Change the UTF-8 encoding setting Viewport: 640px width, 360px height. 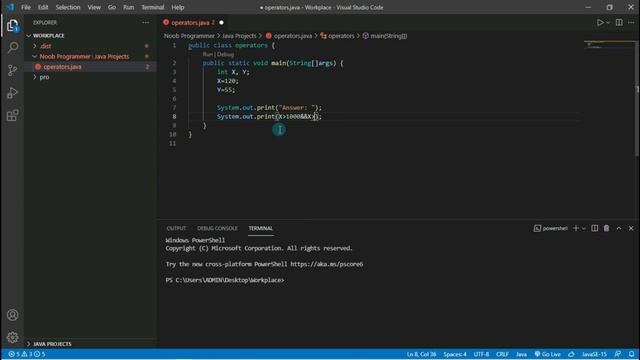(x=481, y=354)
